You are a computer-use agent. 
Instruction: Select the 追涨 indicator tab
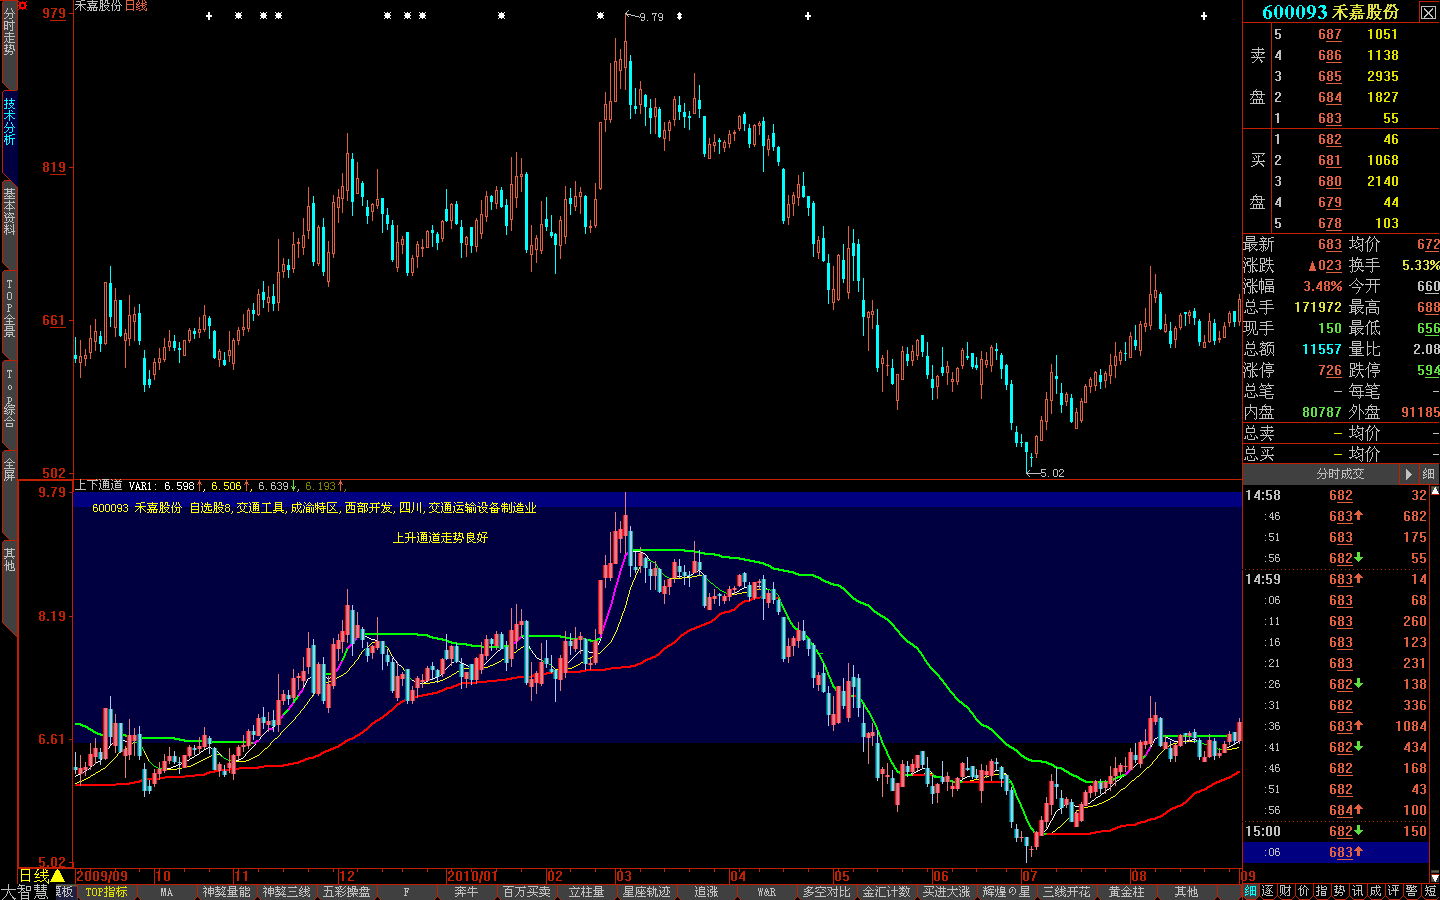tap(706, 892)
